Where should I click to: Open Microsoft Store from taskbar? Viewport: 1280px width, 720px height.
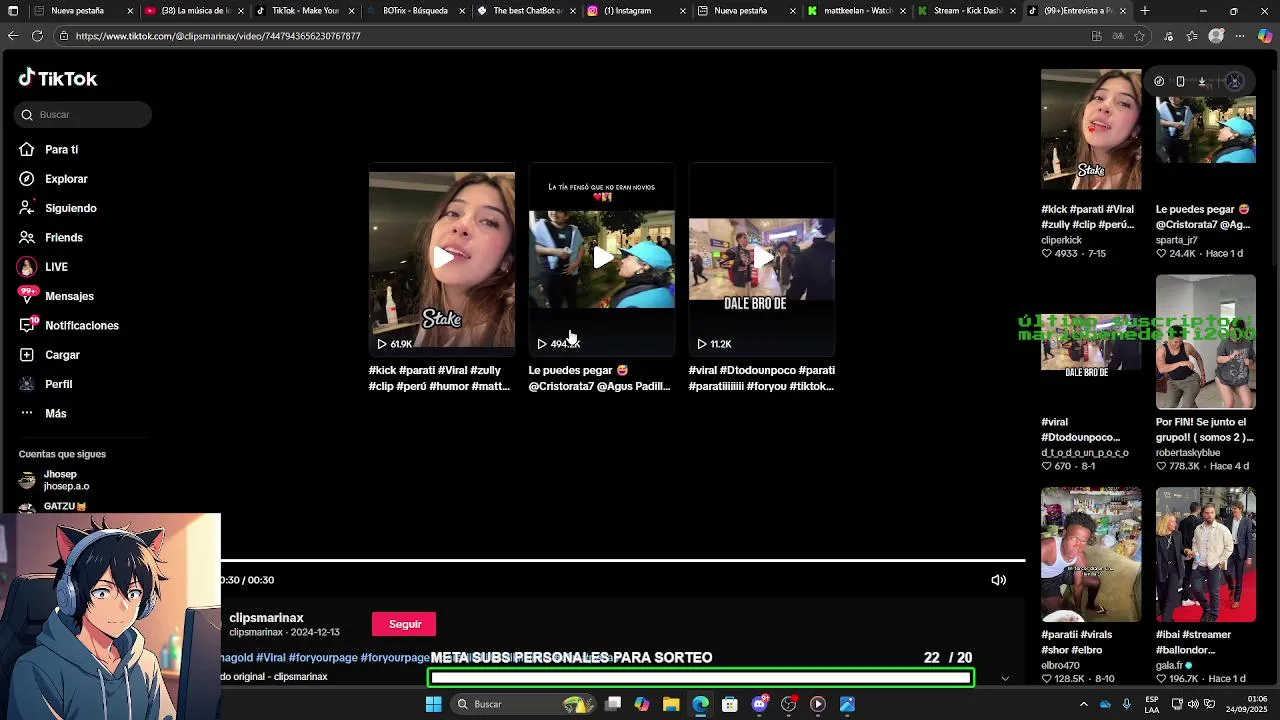pyautogui.click(x=730, y=704)
